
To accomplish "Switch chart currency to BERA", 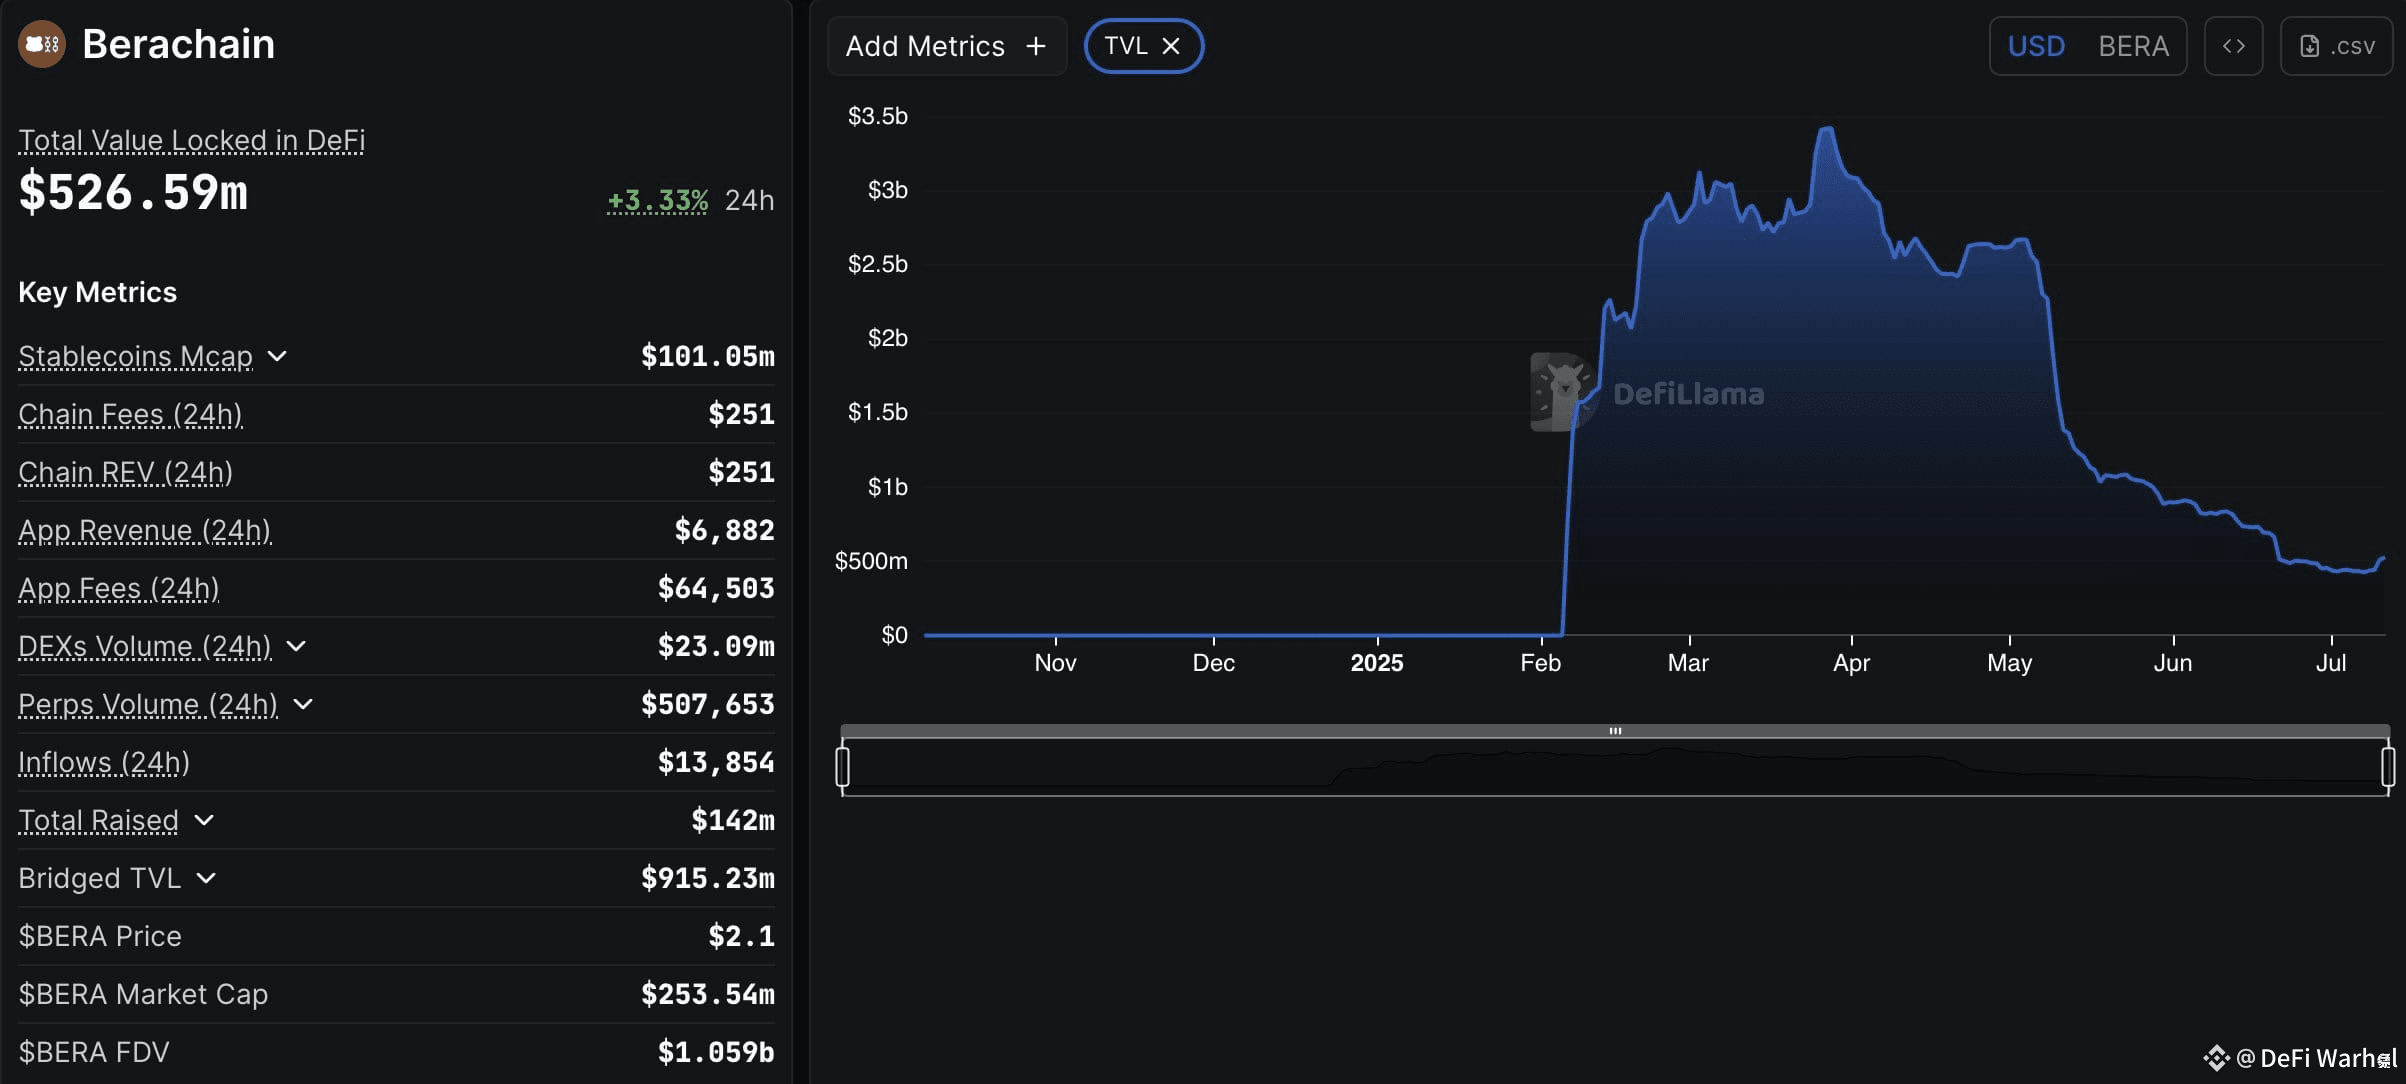I will (x=2133, y=46).
